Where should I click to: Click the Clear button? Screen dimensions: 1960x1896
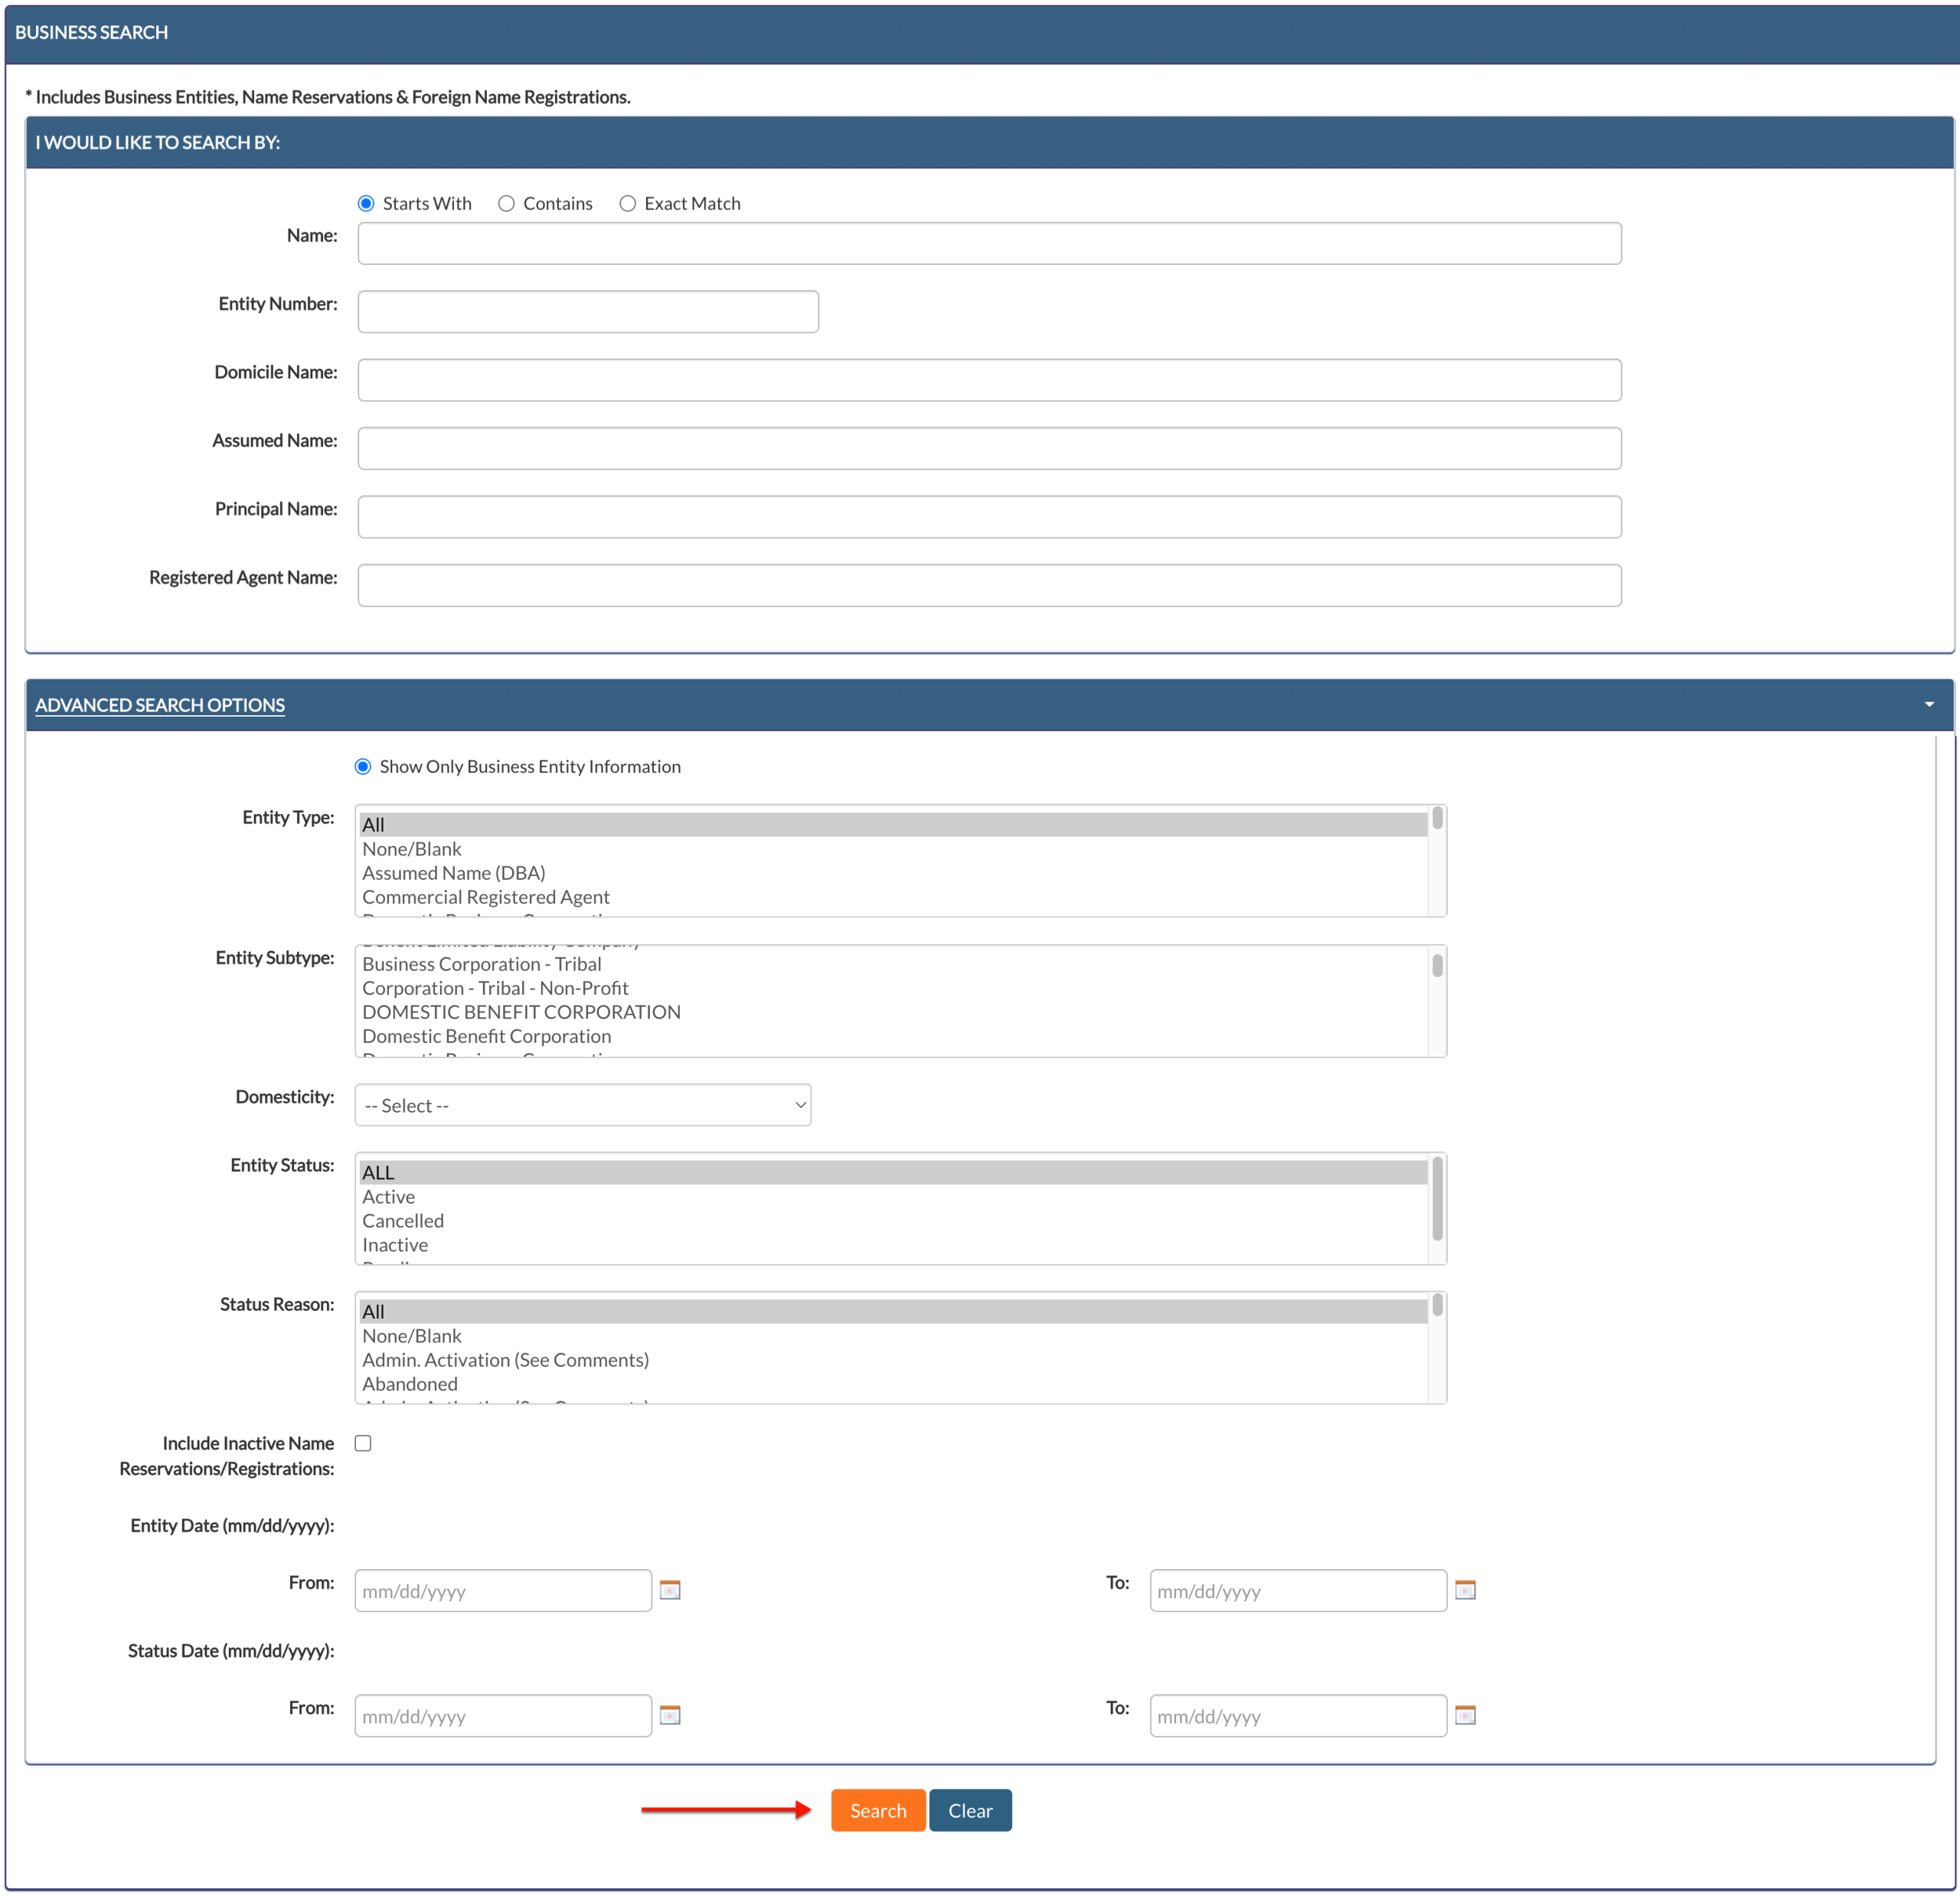tap(970, 1810)
